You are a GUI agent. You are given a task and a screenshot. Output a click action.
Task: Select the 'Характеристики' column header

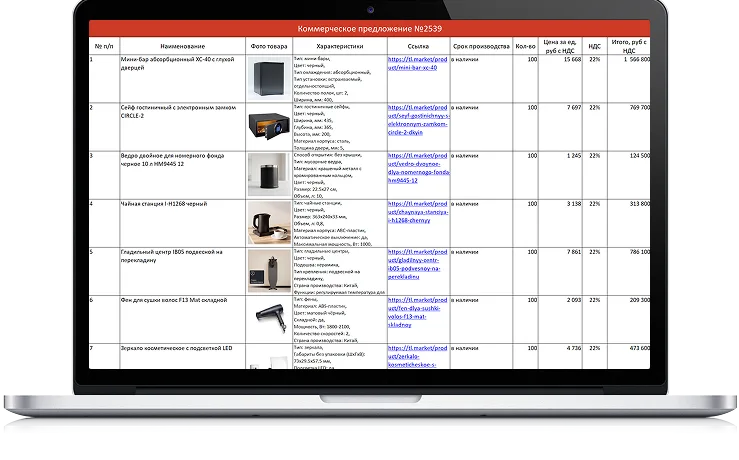click(340, 46)
